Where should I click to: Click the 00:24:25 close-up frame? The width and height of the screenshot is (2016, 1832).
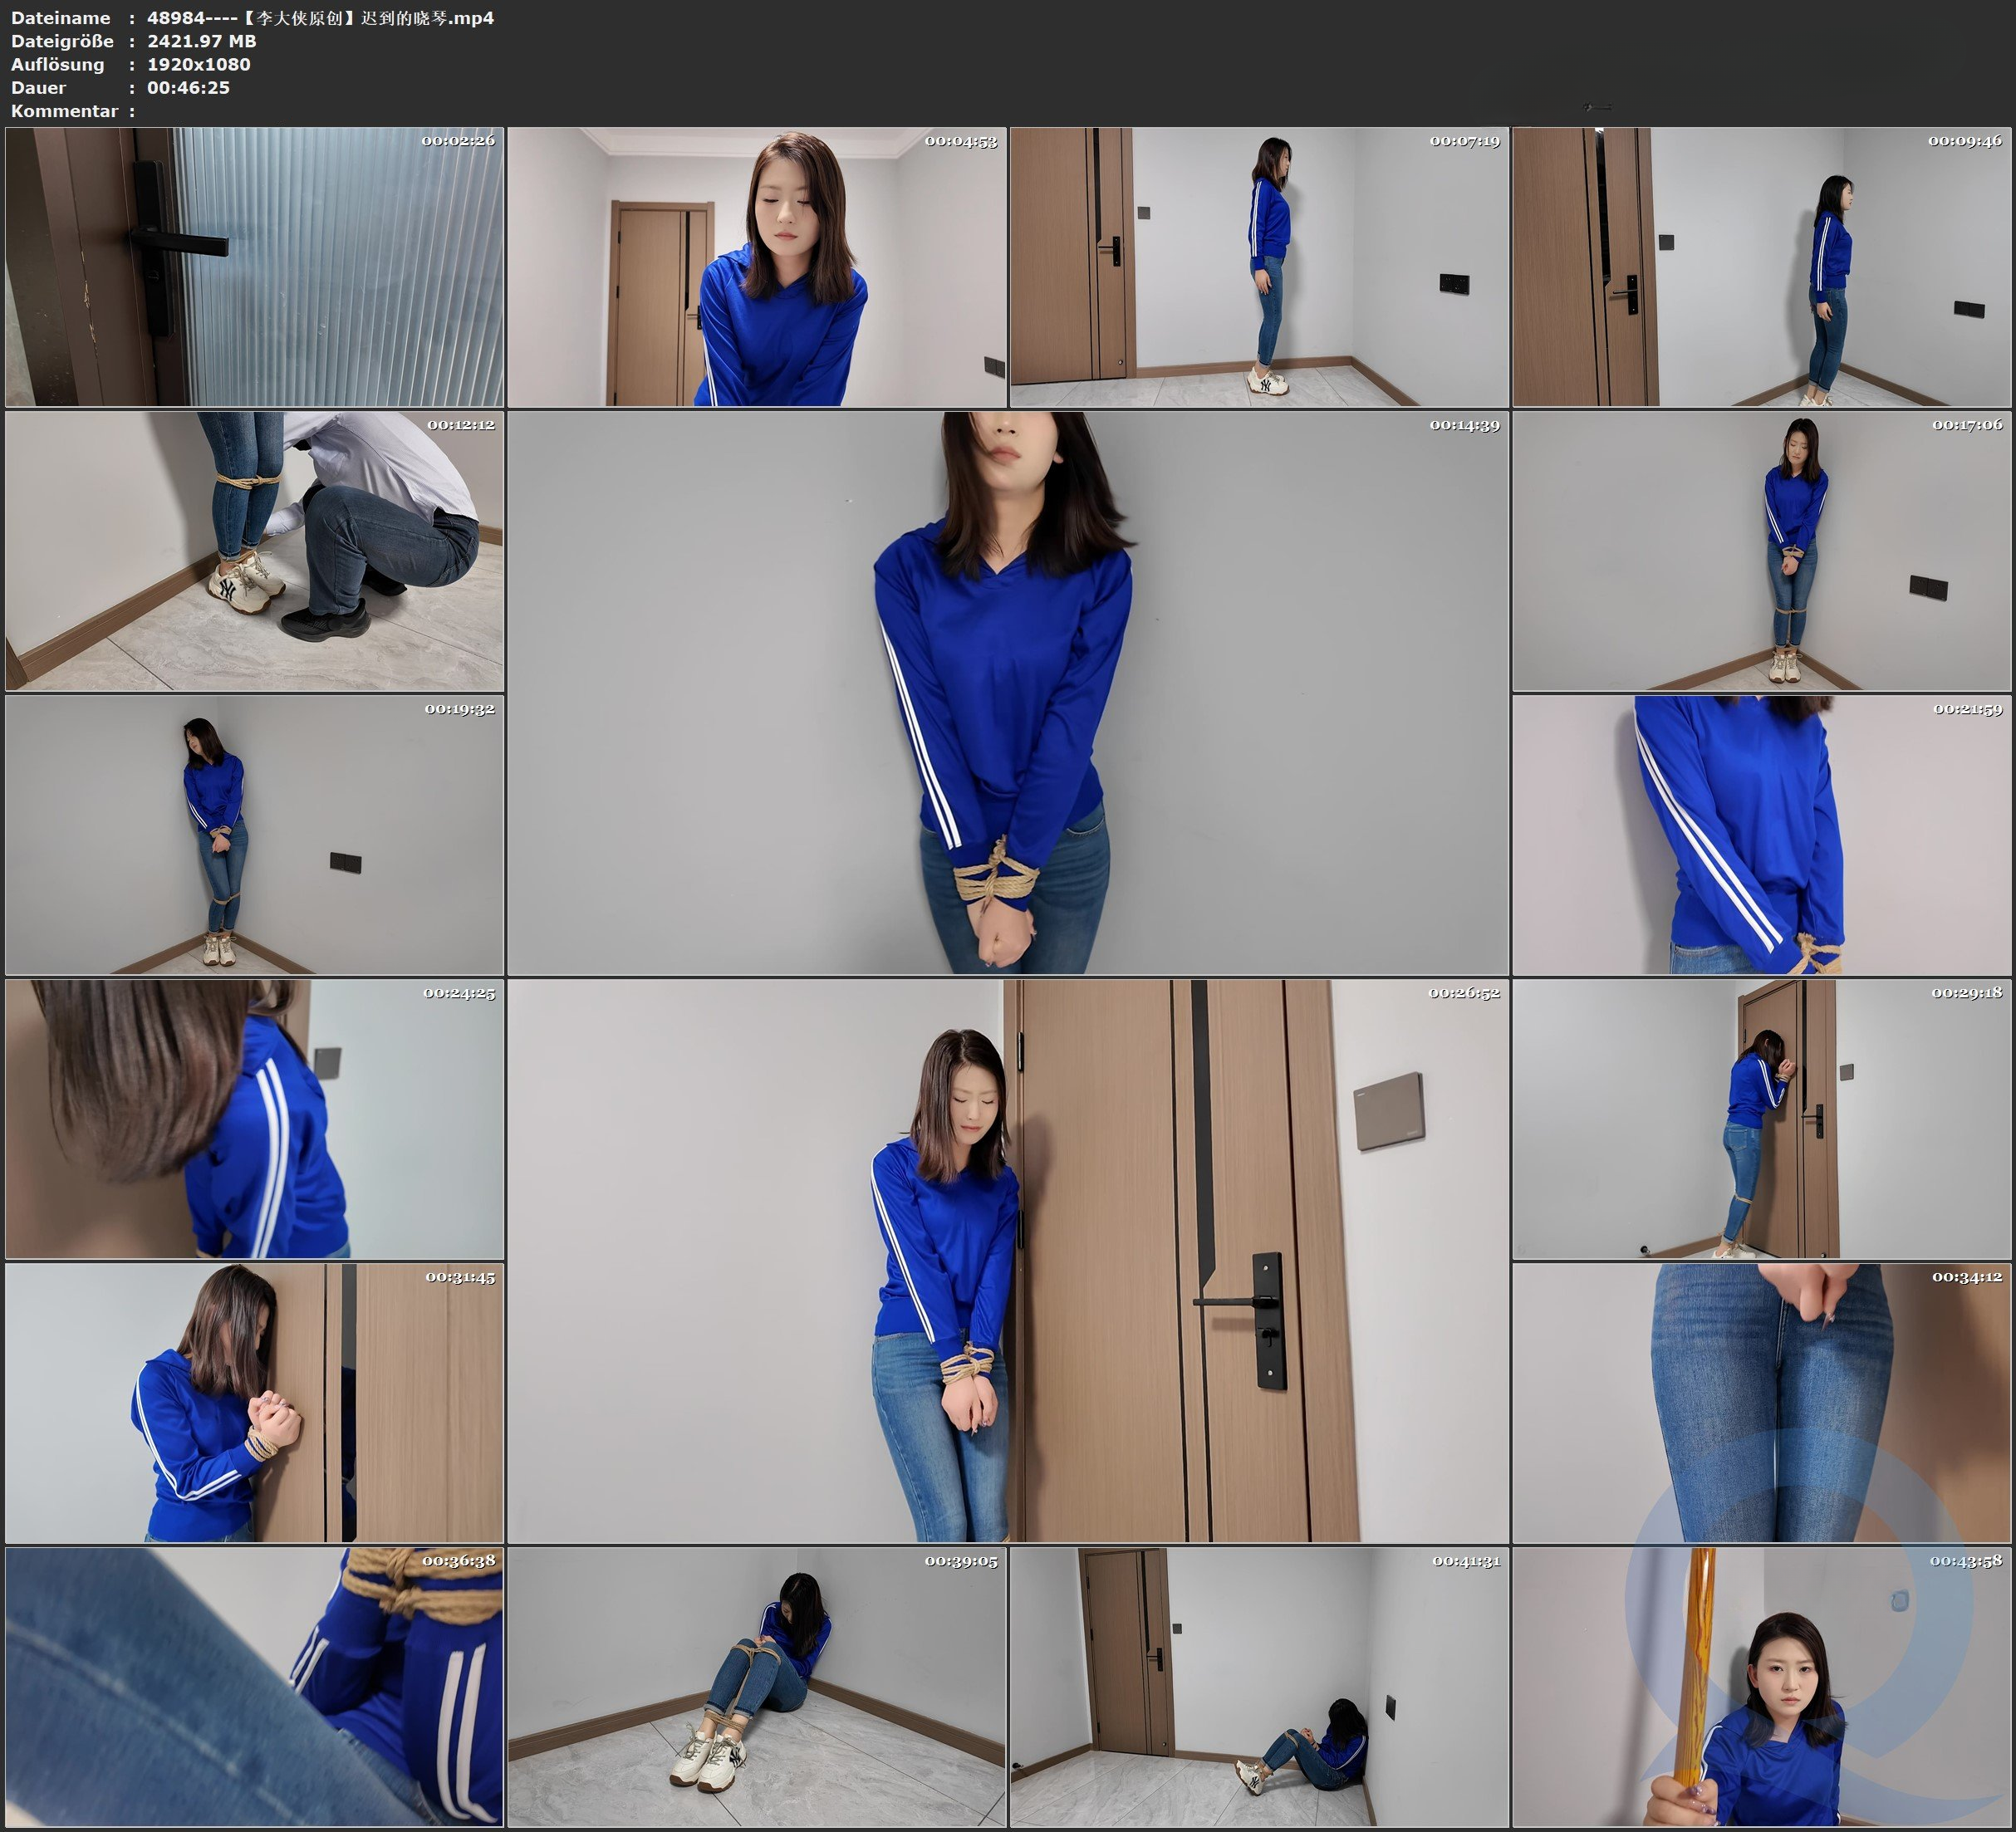point(254,1119)
